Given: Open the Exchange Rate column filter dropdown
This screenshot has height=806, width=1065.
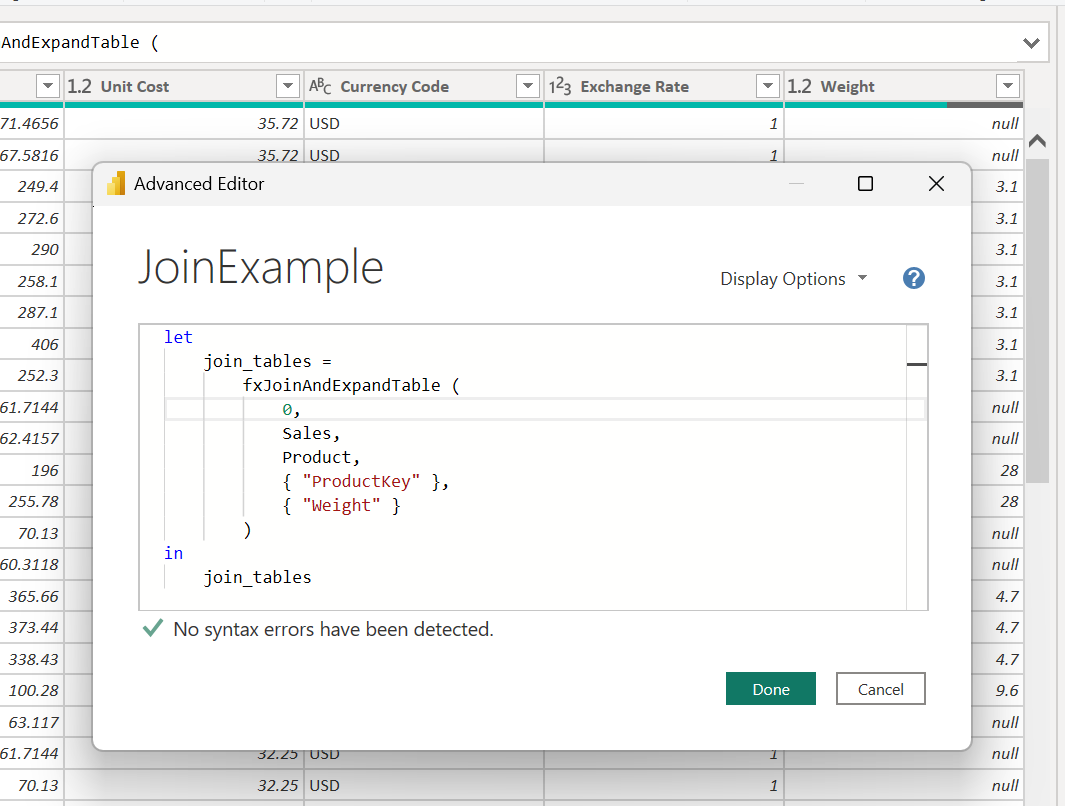Looking at the screenshot, I should [x=768, y=87].
